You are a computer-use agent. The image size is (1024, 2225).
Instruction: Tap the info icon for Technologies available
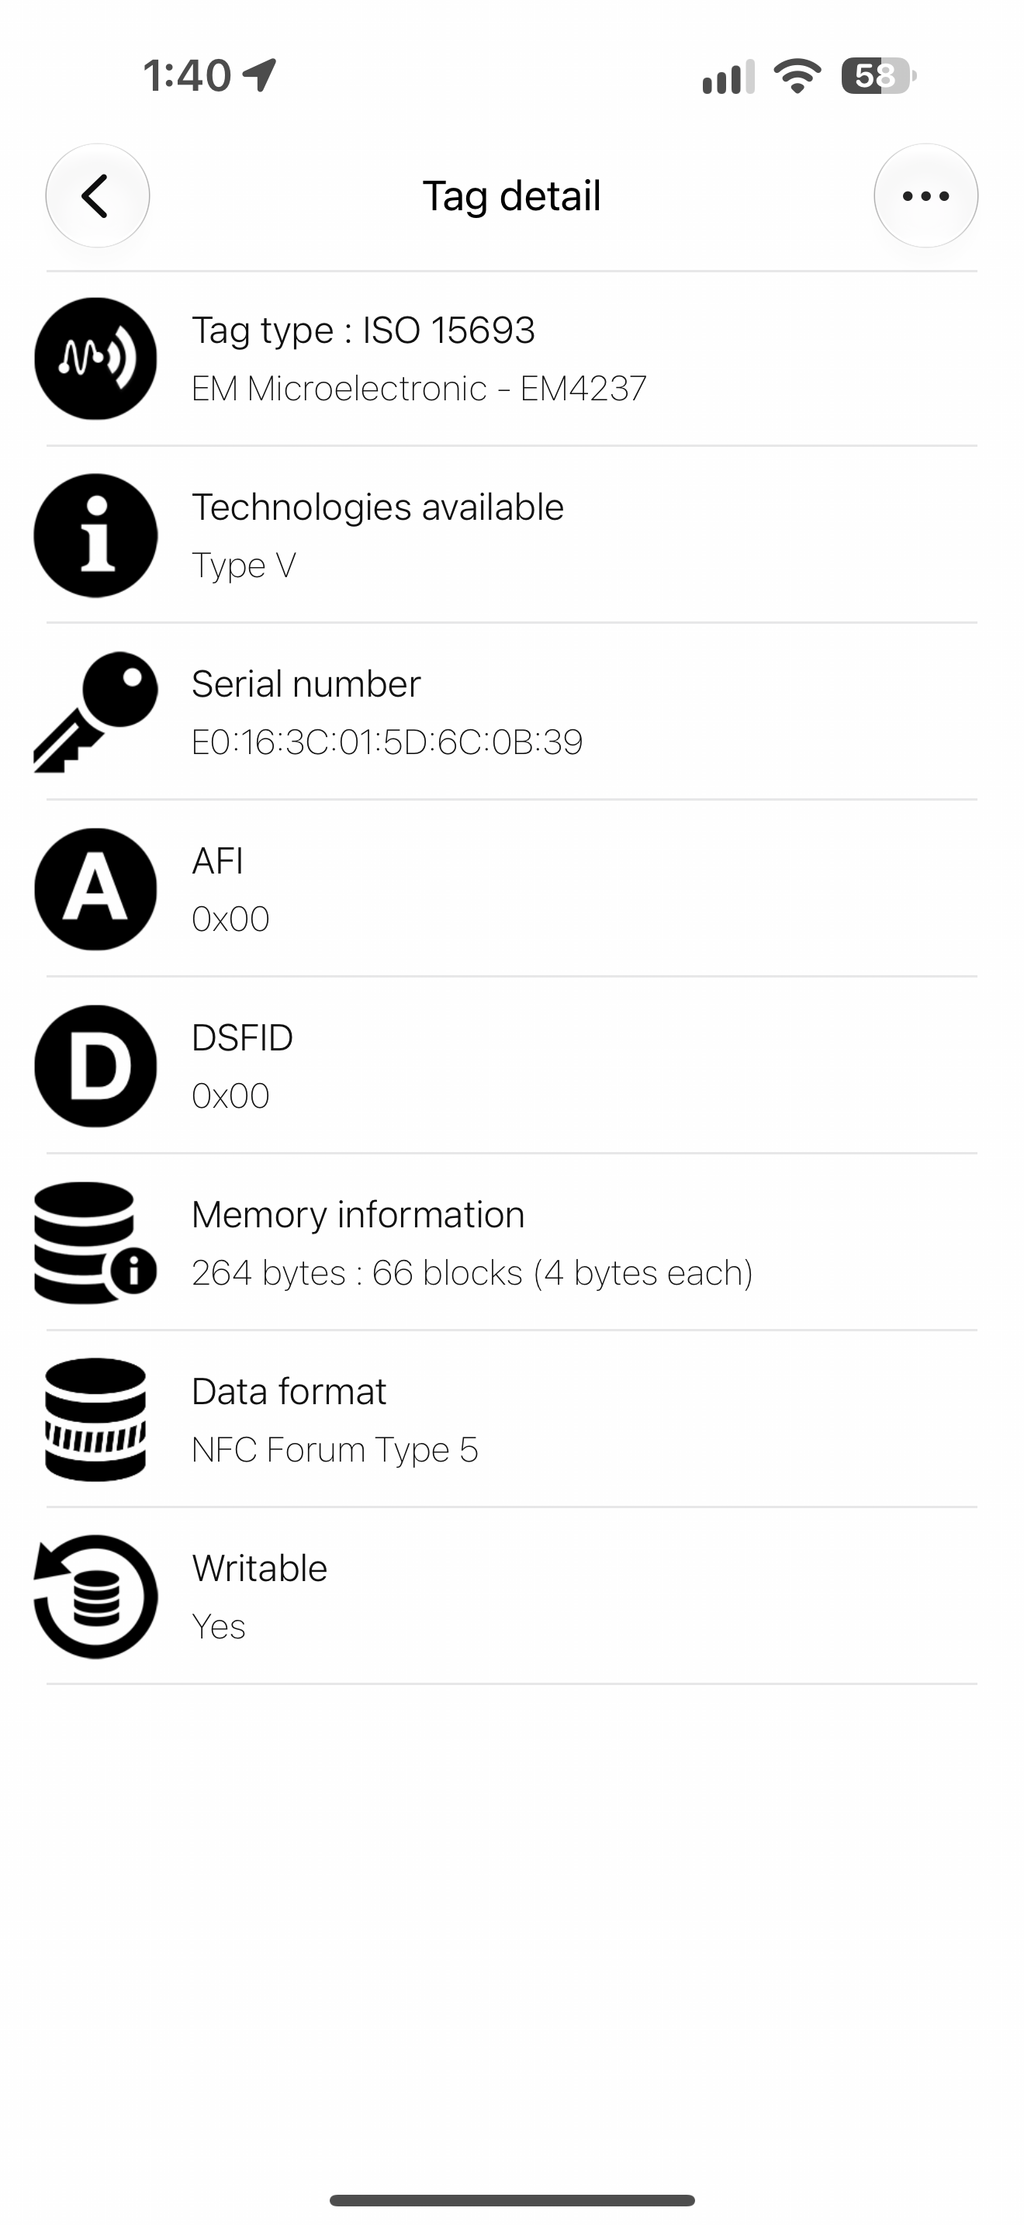click(x=96, y=535)
